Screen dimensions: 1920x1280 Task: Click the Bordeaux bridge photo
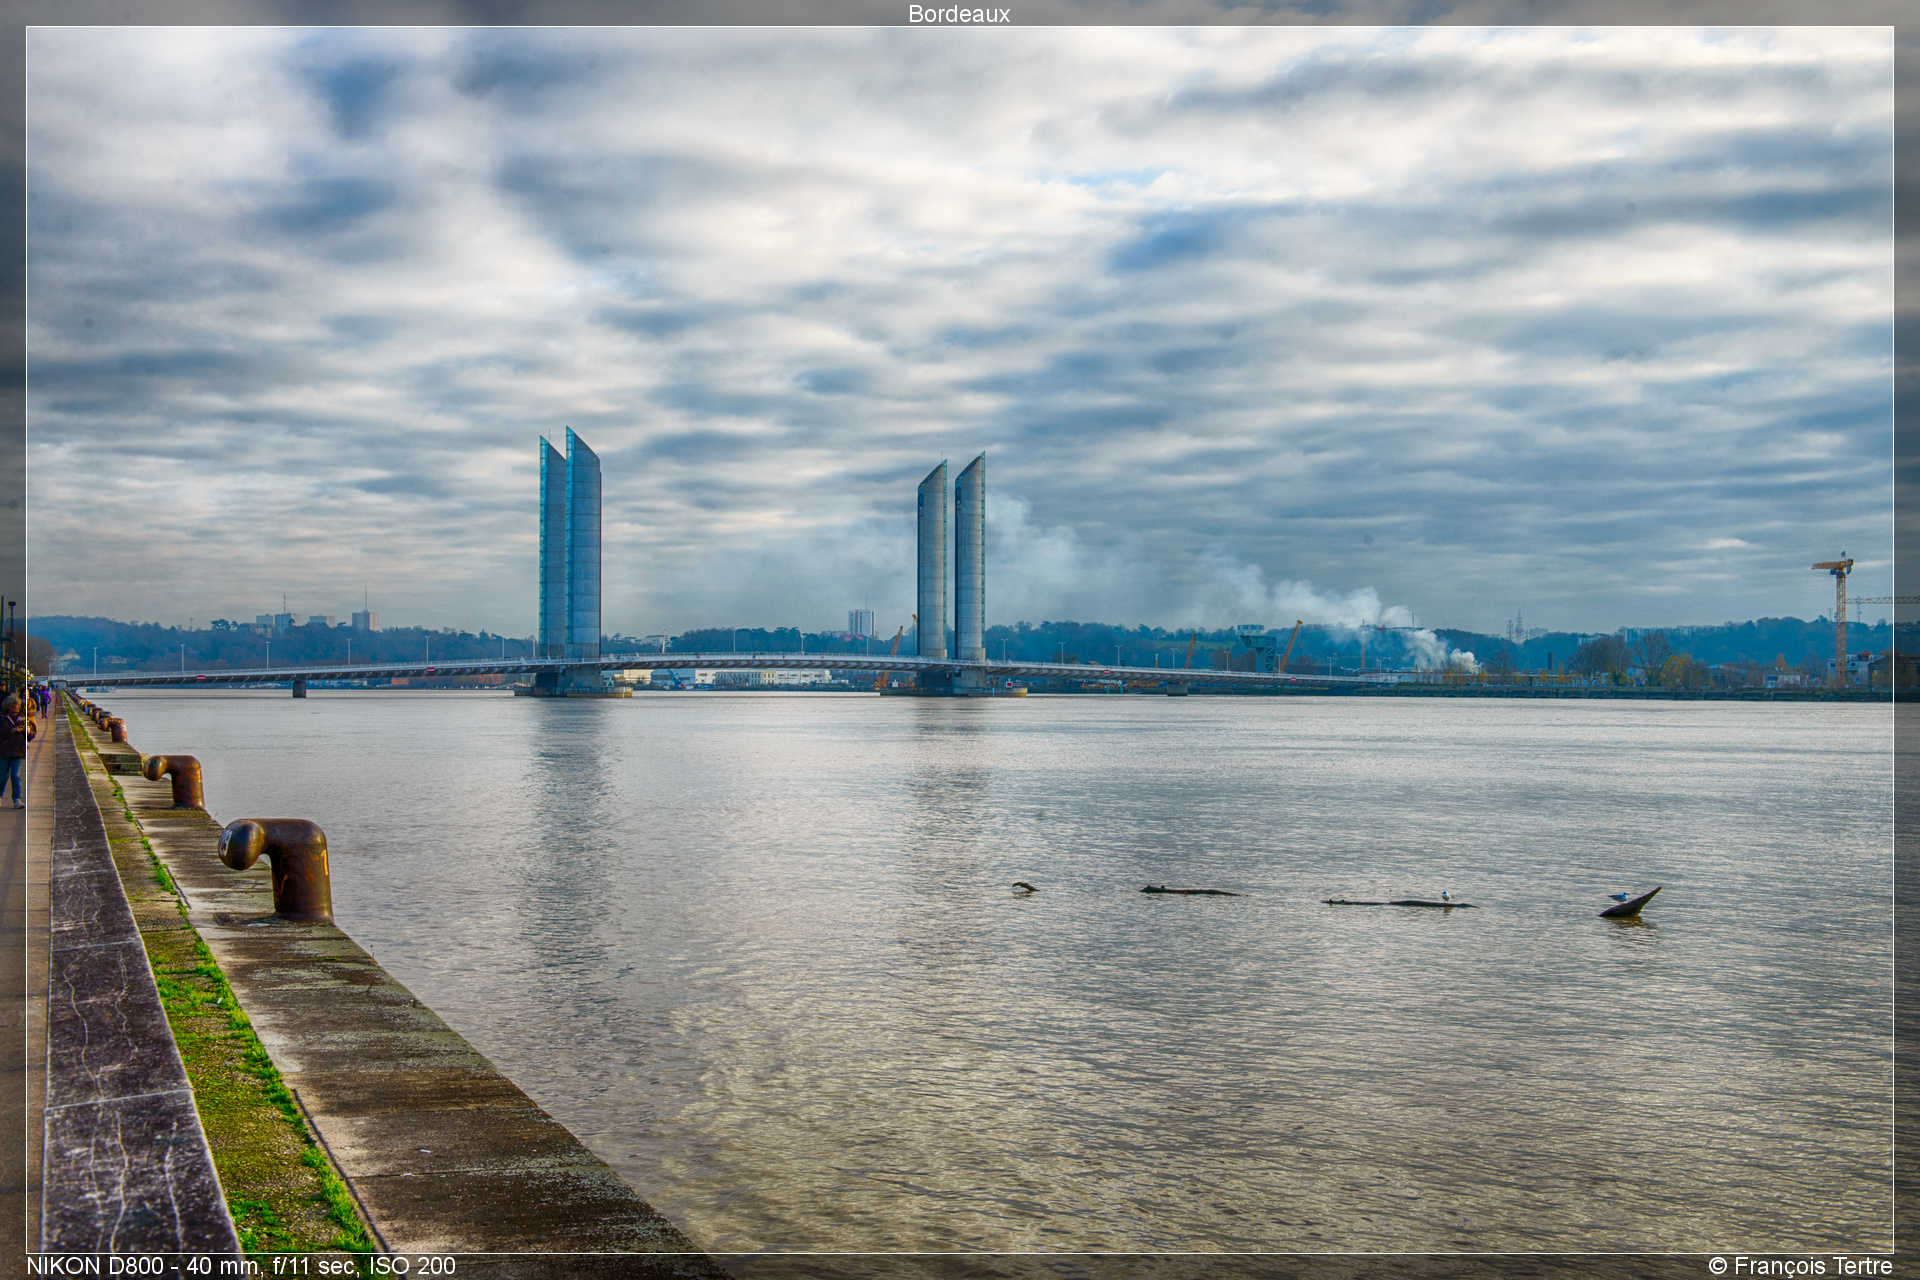tap(960, 640)
